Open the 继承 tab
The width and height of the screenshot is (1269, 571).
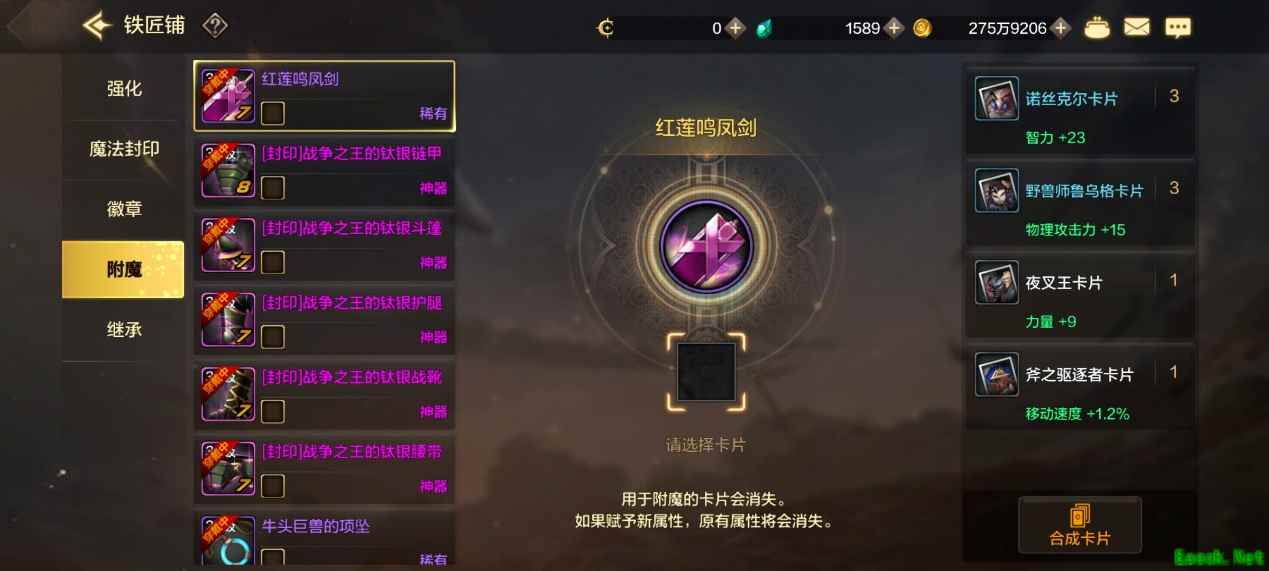[x=124, y=329]
